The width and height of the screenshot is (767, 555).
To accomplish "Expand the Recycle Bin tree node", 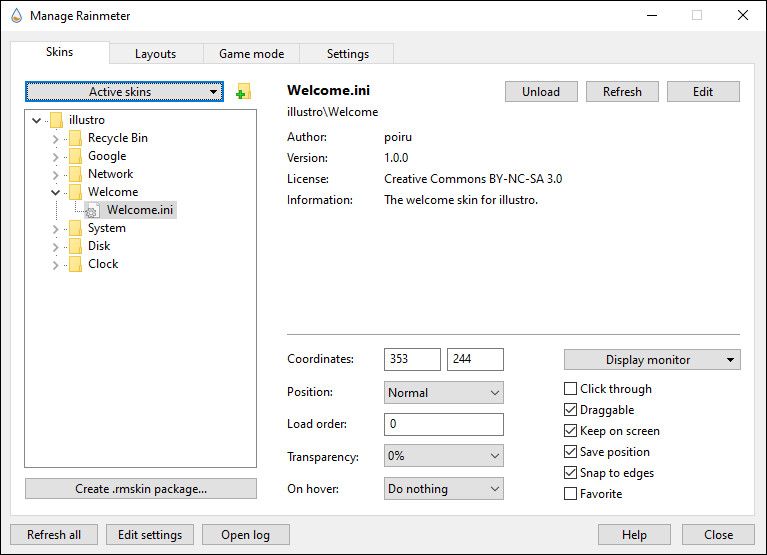I will [x=55, y=139].
